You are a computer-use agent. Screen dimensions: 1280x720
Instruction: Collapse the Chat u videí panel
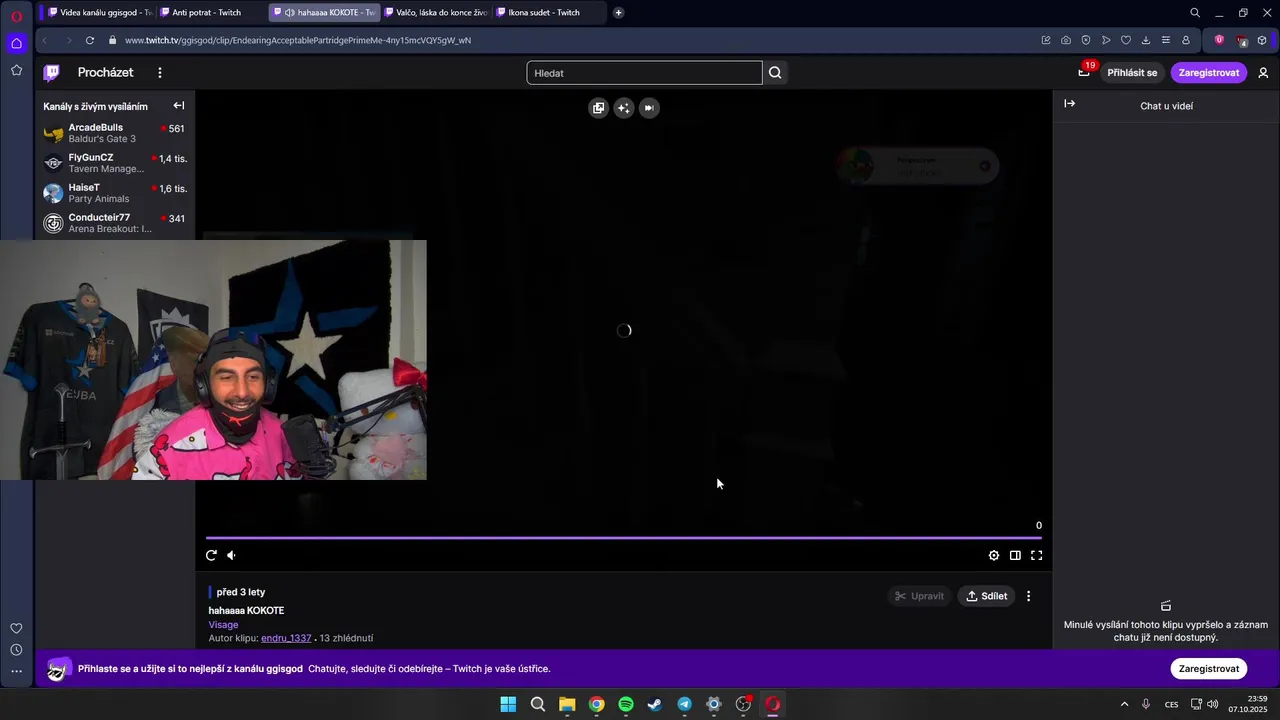[x=1069, y=104]
